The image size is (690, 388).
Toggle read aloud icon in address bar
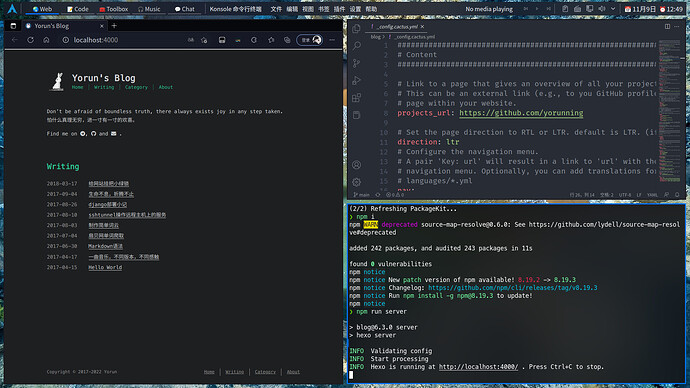tap(191, 40)
